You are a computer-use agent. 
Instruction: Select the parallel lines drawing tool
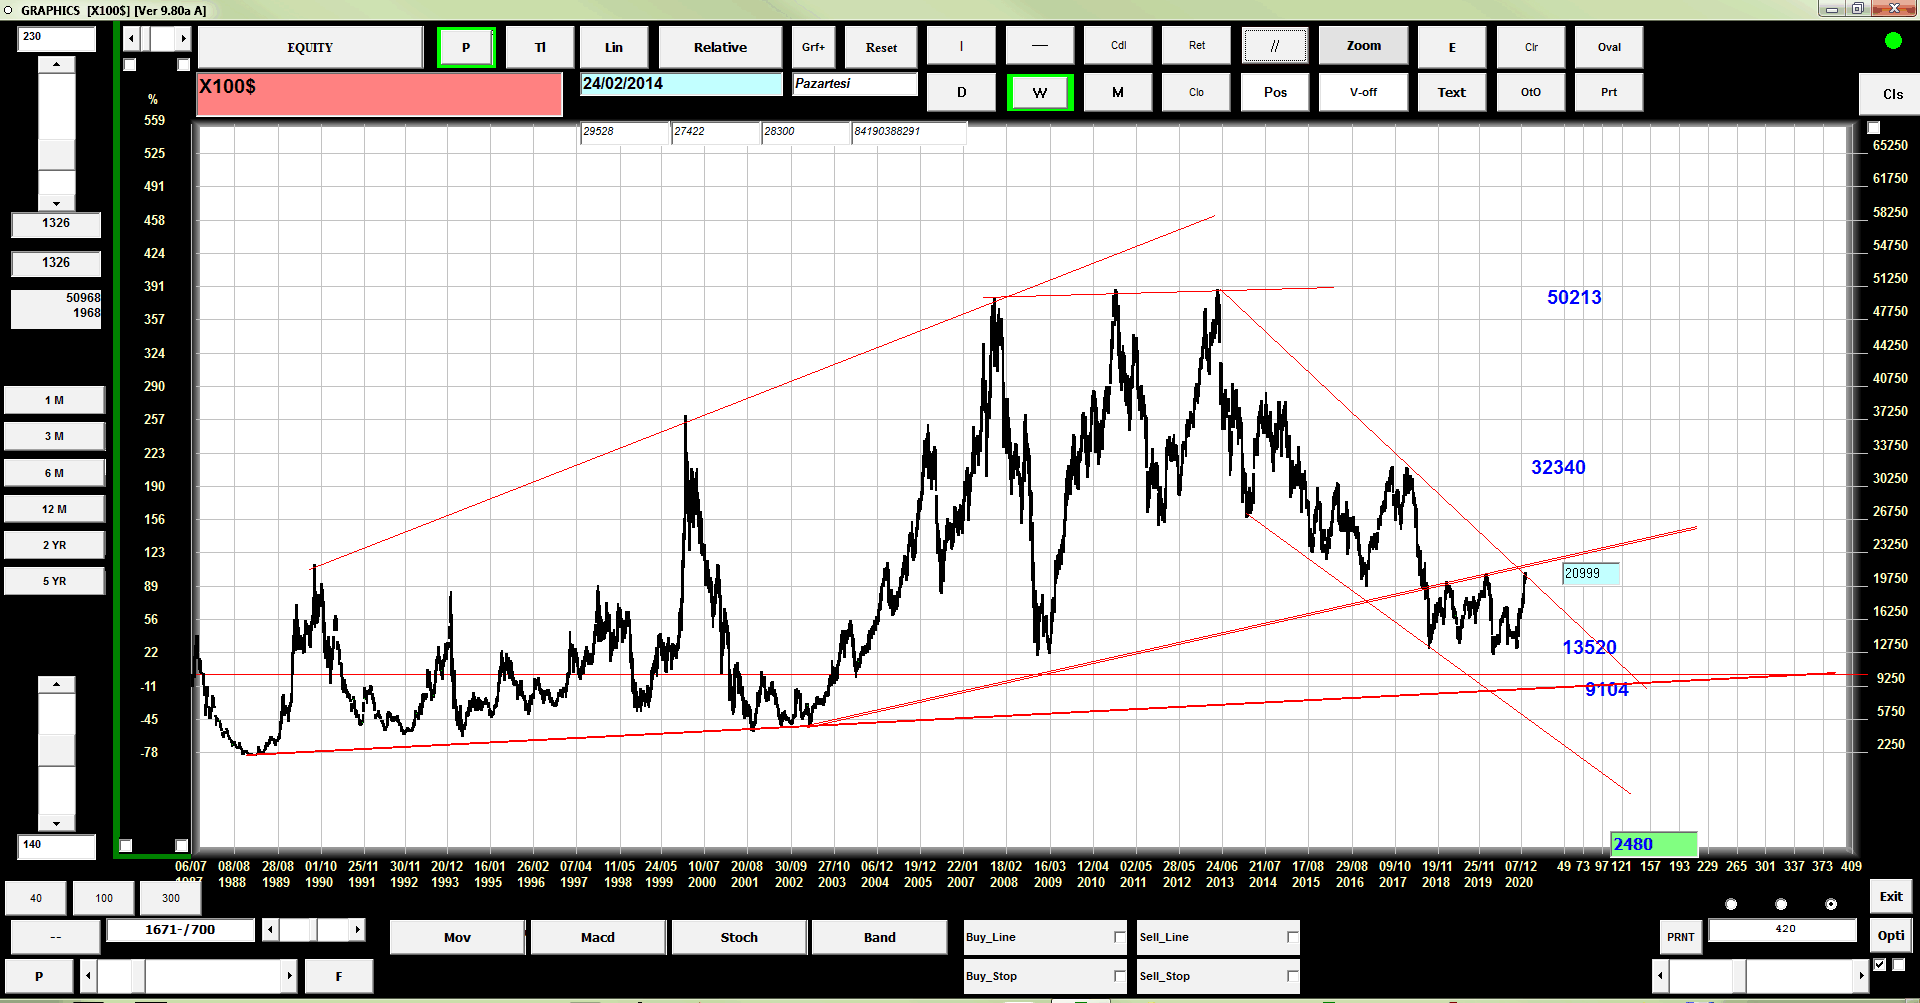coord(1274,46)
